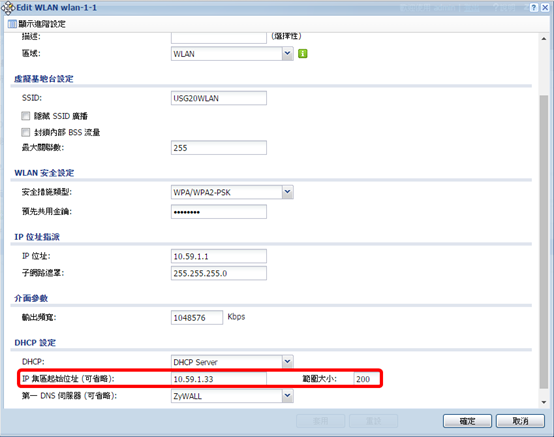
Task: Click the help question mark icon
Action: tap(534, 7)
